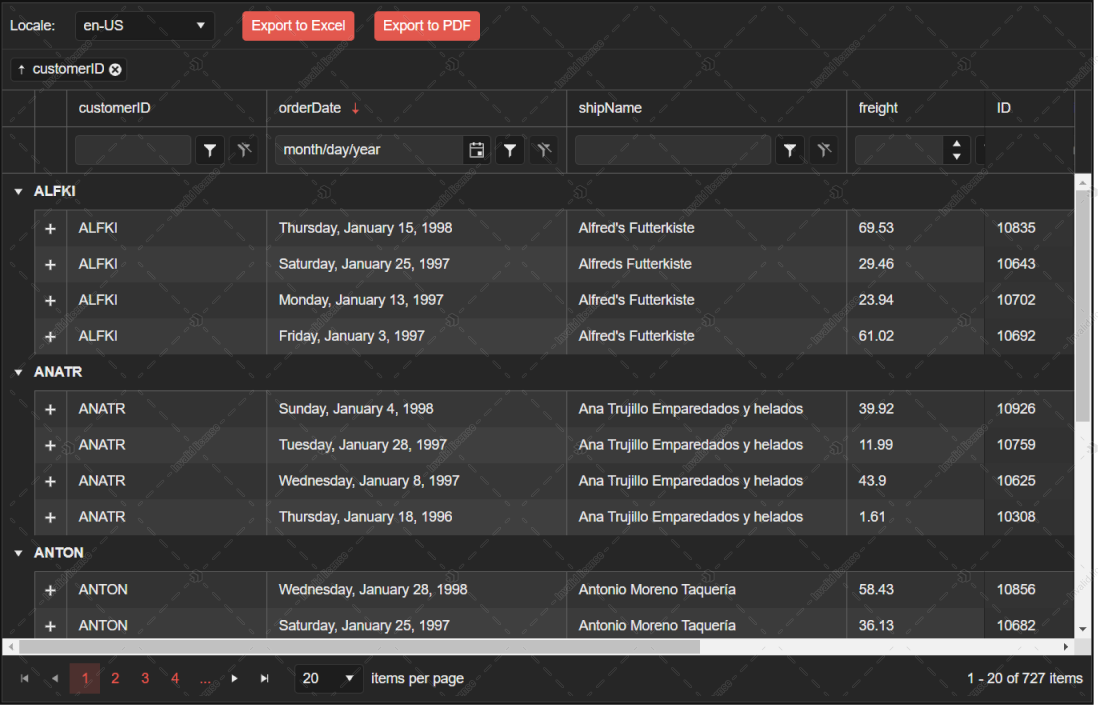Expand detail row for order 10835

(x=50, y=228)
